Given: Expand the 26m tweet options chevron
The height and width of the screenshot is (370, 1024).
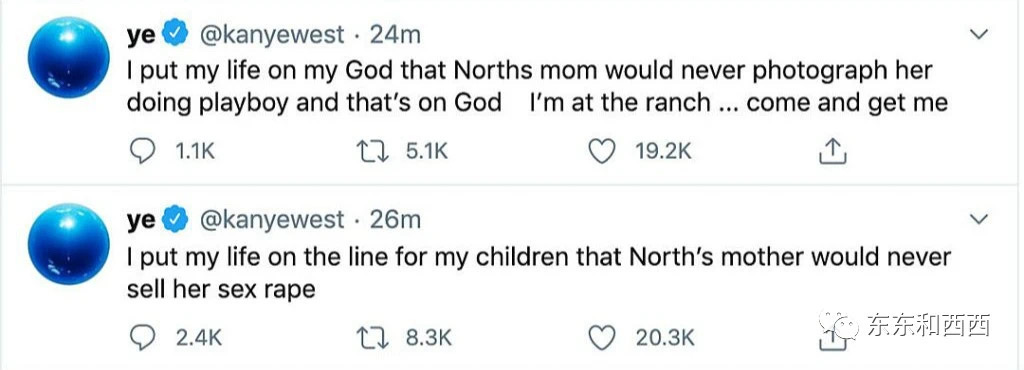Looking at the screenshot, I should (978, 221).
